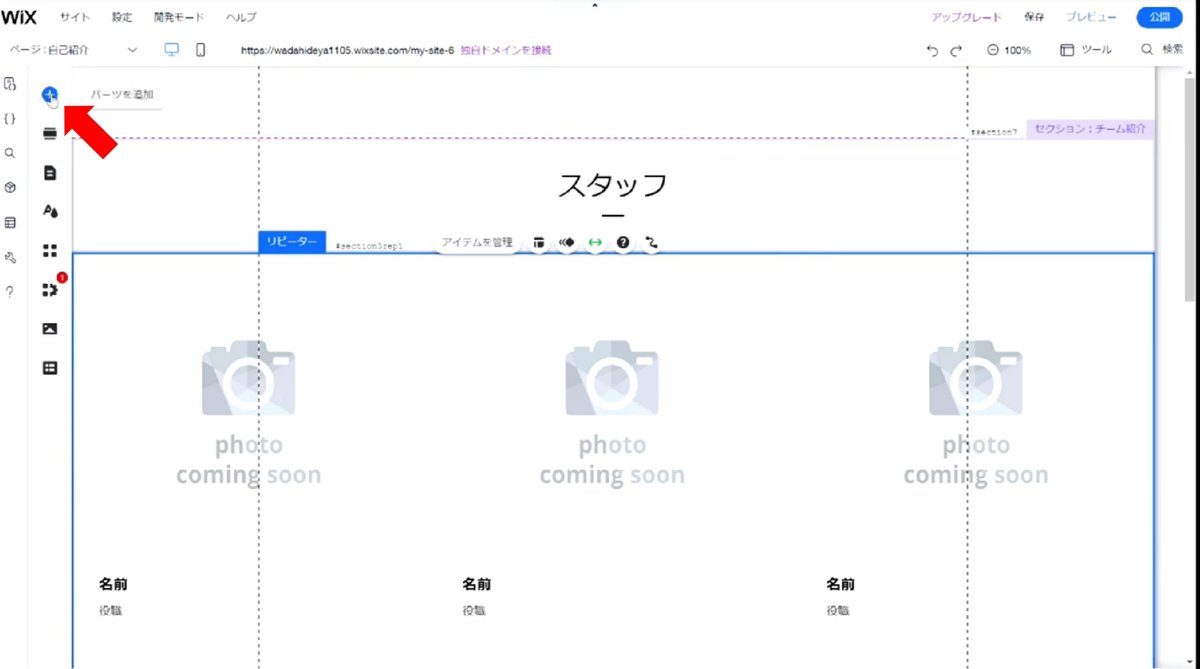Click the 役職 text under middle name
This screenshot has width=1200, height=669.
(x=474, y=610)
